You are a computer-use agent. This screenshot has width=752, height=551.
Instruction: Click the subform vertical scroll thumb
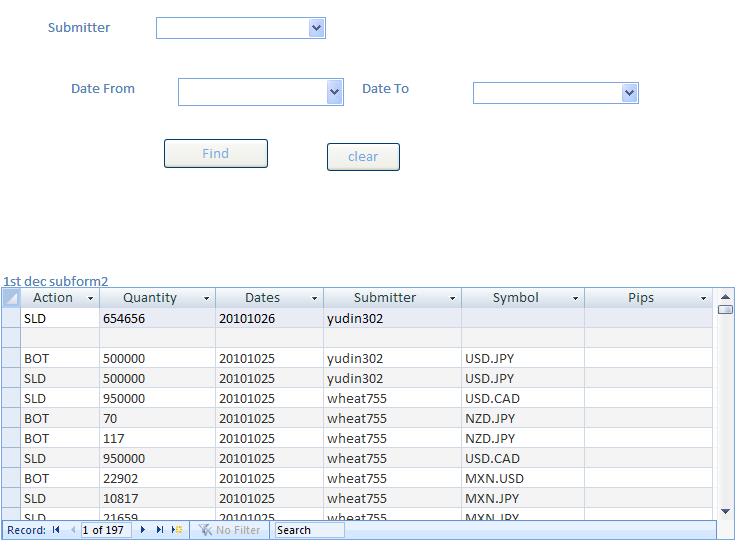(x=725, y=310)
